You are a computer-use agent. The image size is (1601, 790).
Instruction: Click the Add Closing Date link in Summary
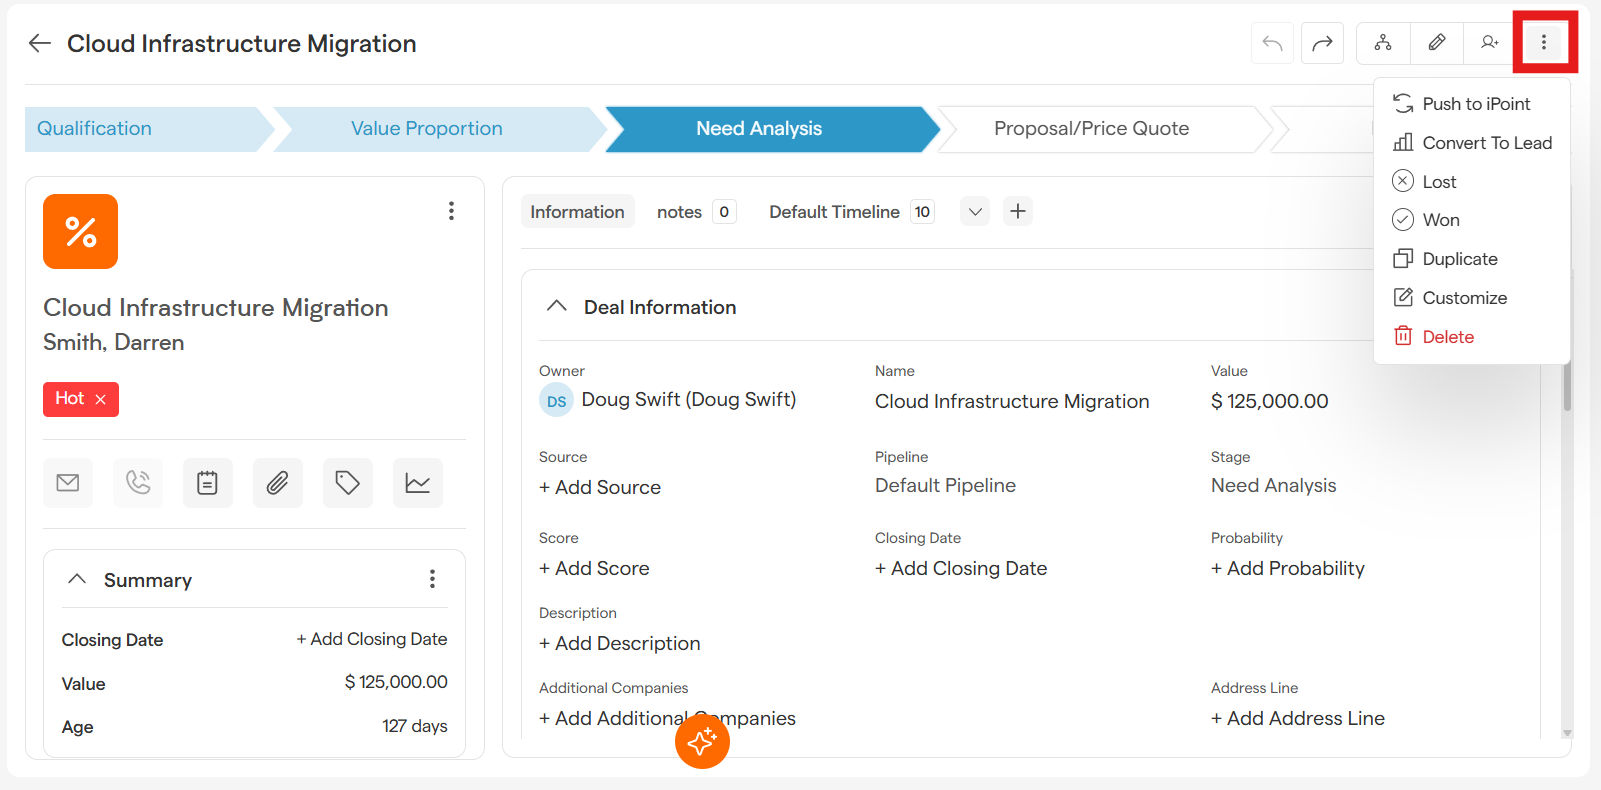(x=371, y=639)
